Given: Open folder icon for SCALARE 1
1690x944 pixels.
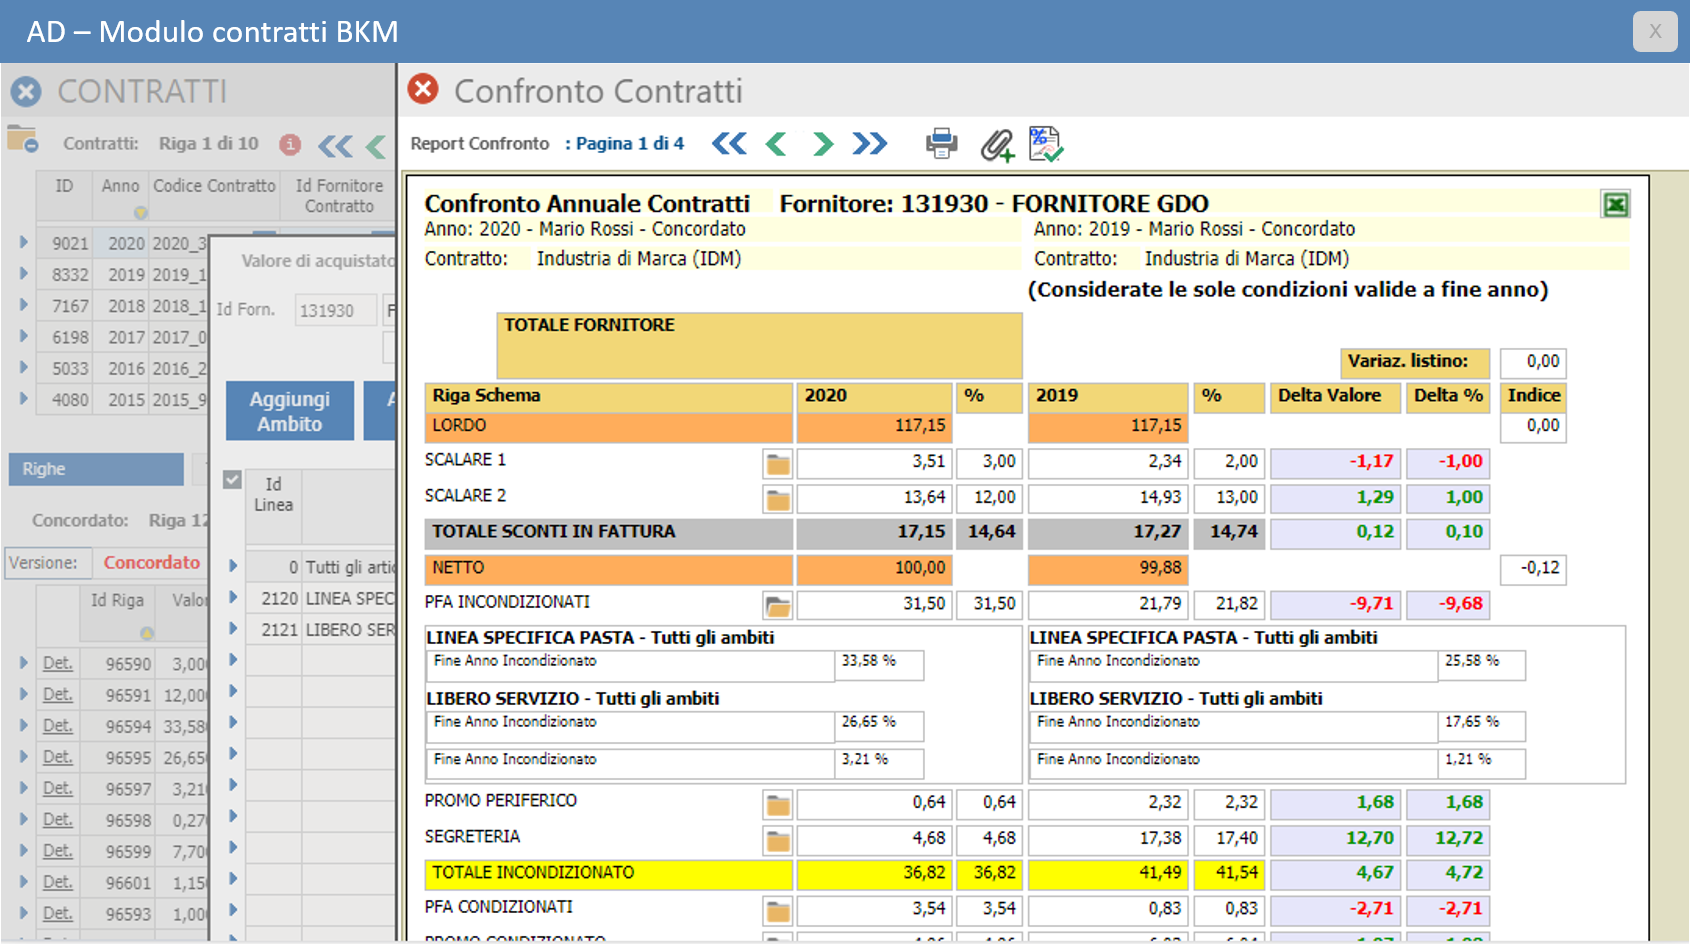Looking at the screenshot, I should 778,464.
